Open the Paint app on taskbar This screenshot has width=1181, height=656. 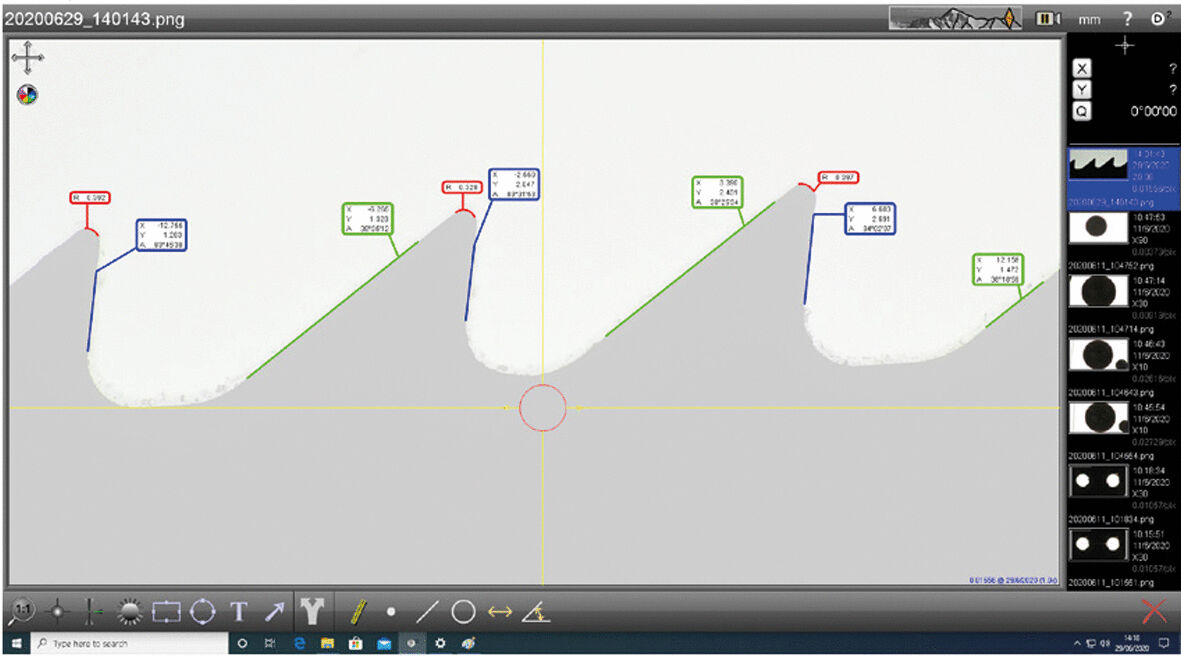click(468, 643)
